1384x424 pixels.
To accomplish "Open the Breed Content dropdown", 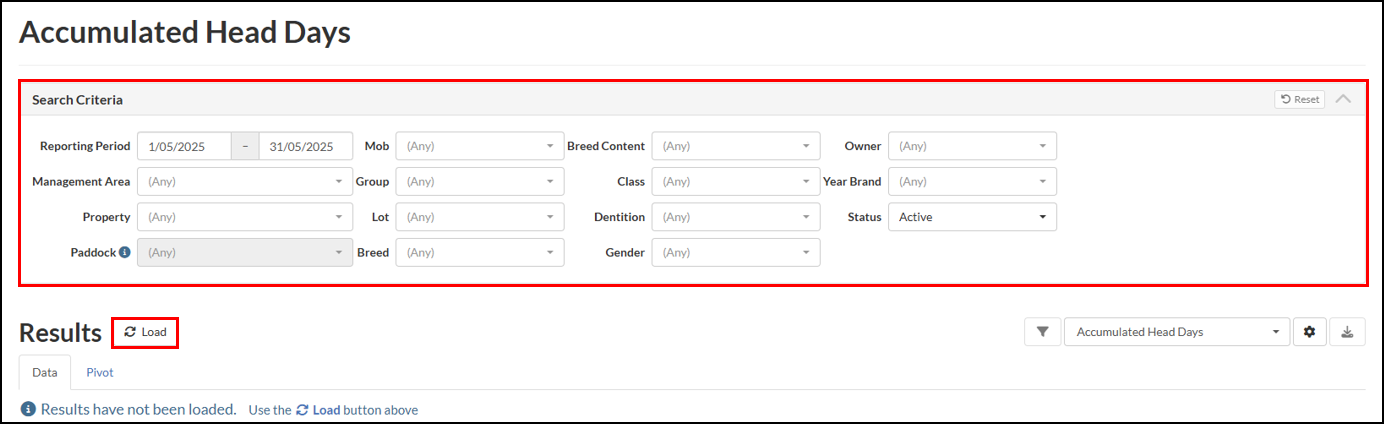I will coord(736,146).
